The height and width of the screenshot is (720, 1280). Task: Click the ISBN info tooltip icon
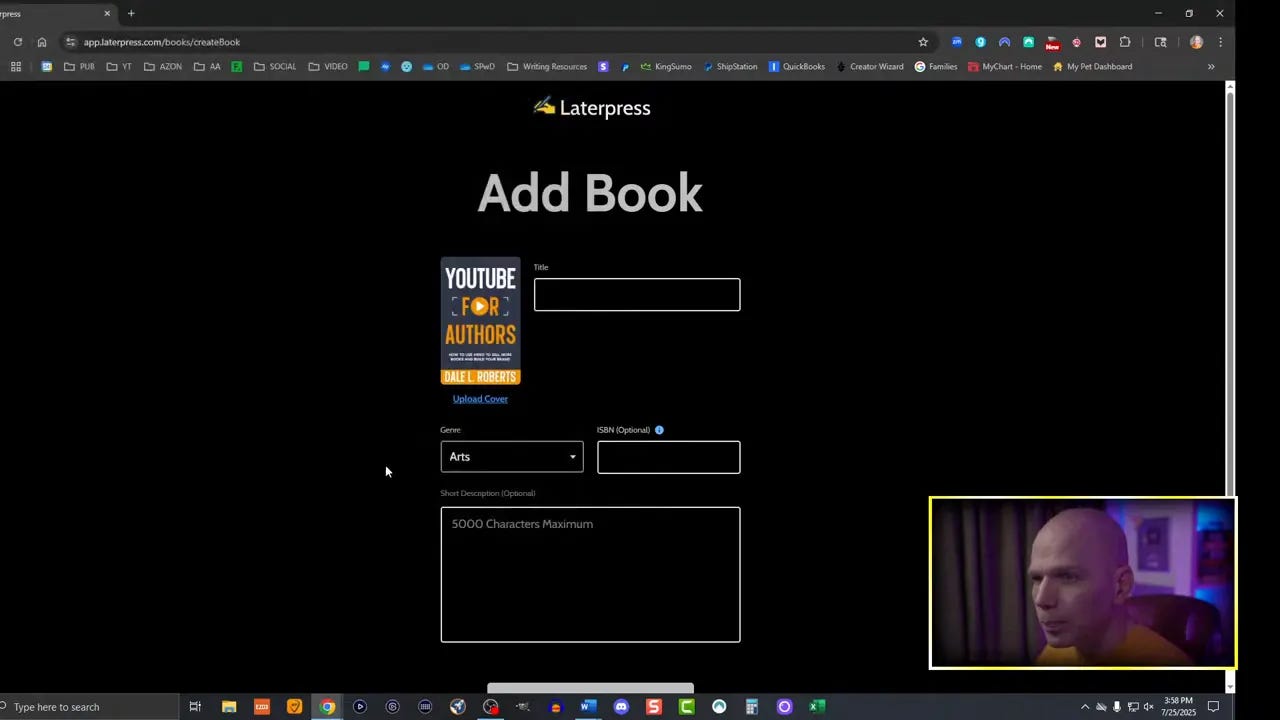pyautogui.click(x=659, y=429)
